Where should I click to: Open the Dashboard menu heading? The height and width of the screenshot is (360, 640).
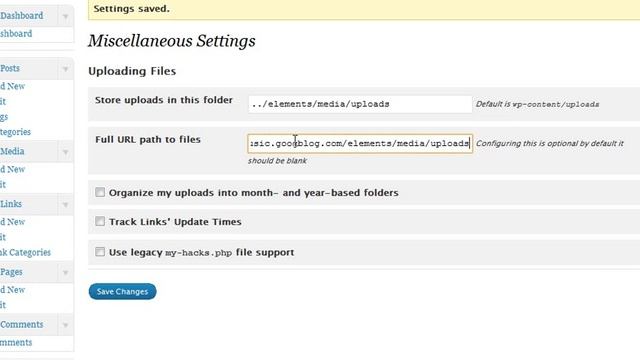point(22,16)
